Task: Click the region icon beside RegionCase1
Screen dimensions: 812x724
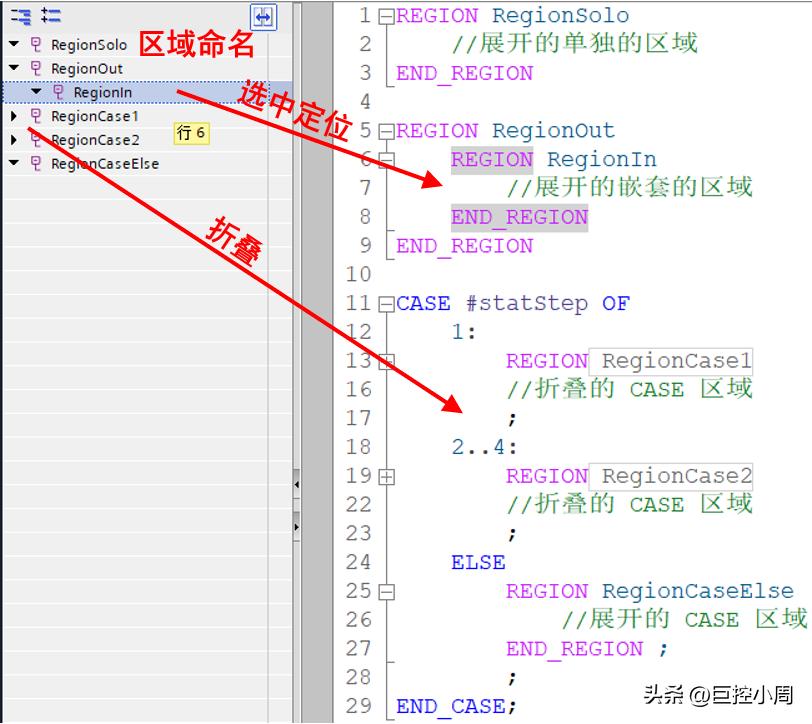Action: [x=36, y=117]
